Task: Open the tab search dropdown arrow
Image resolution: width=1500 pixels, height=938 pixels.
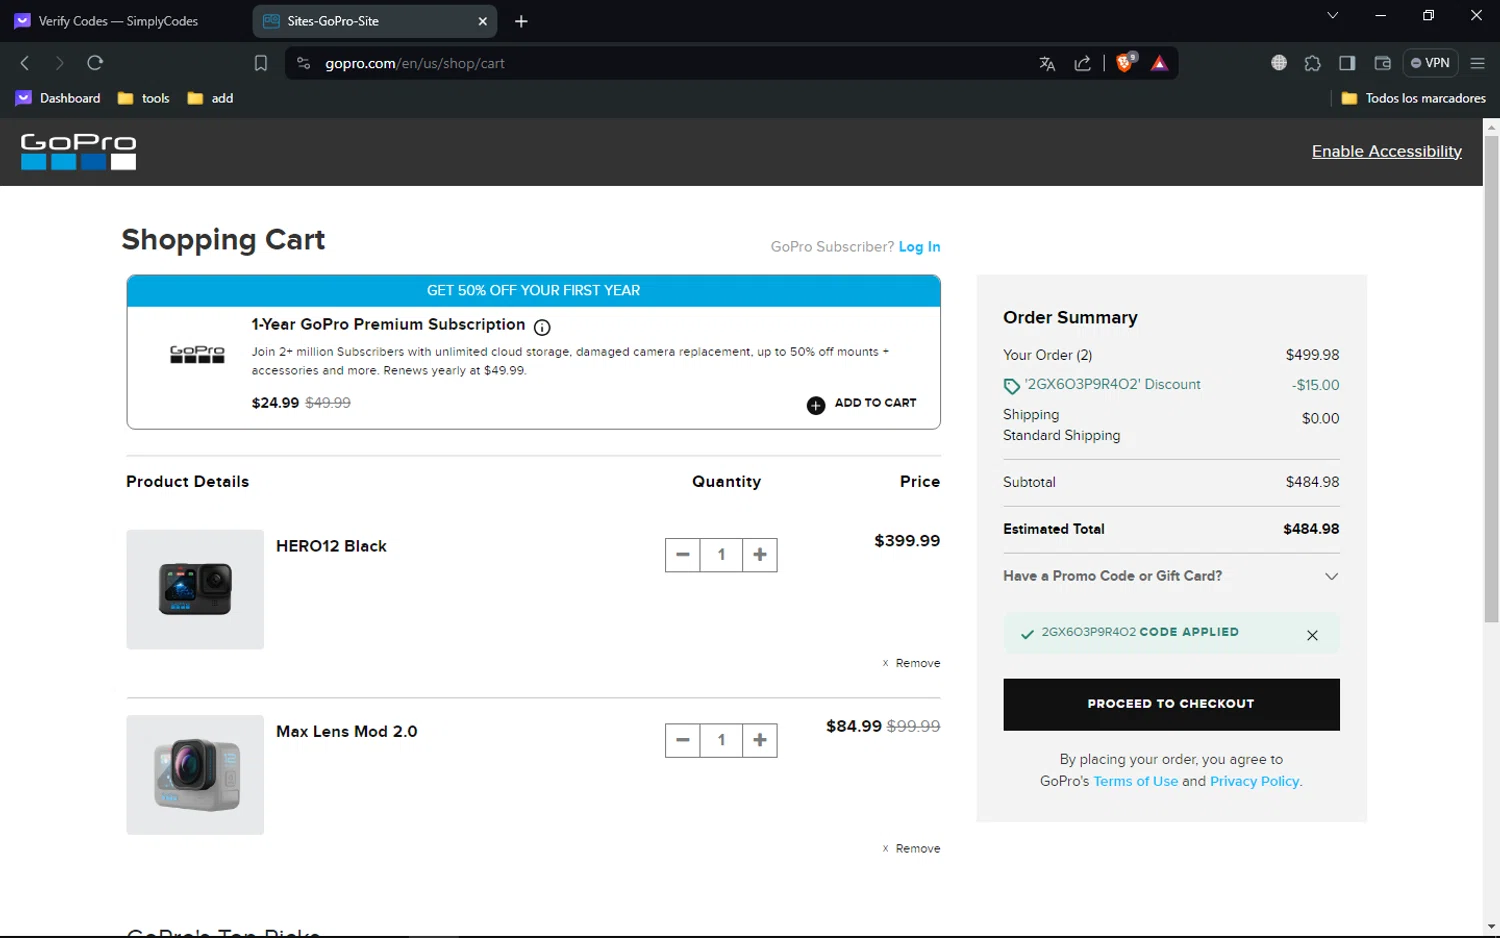Action: pos(1332,16)
